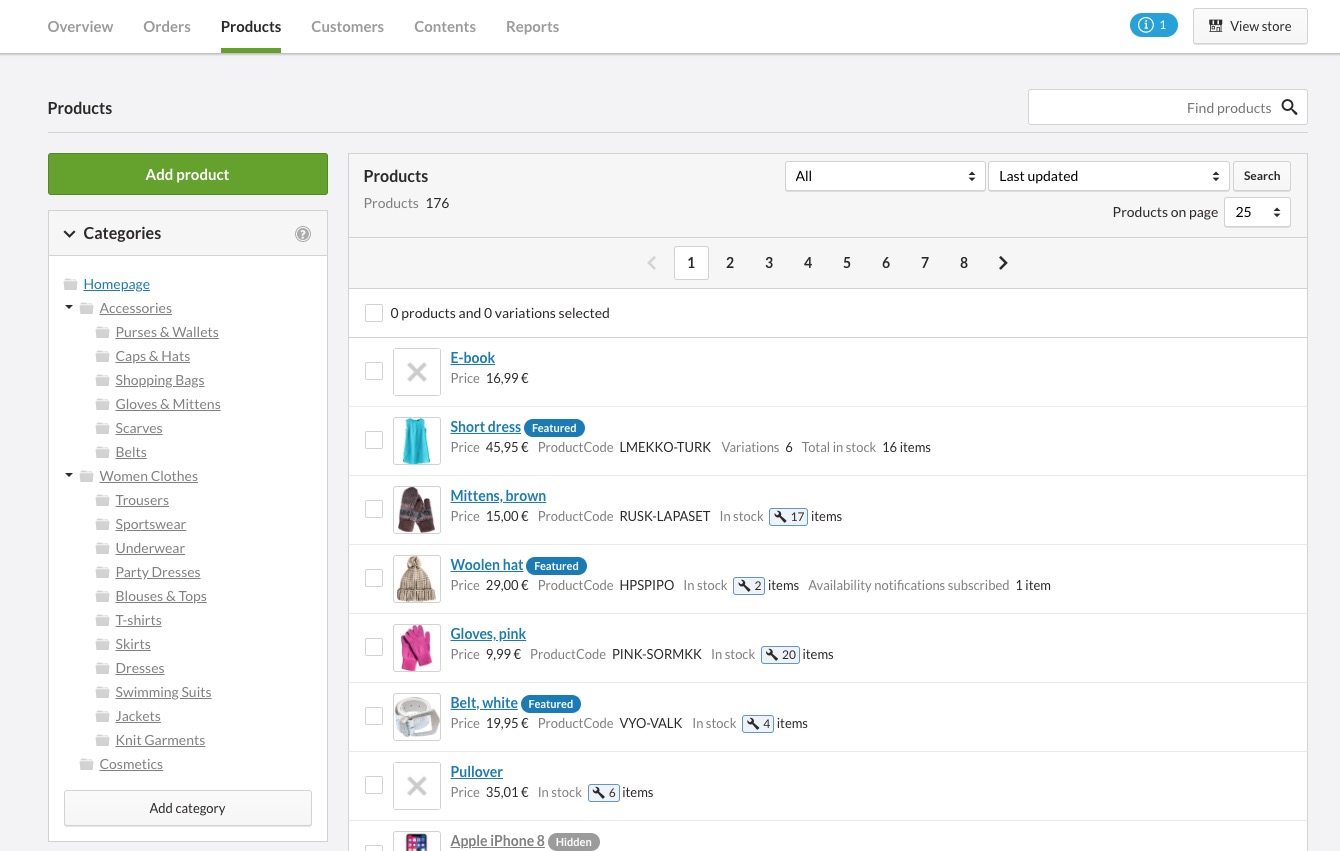Click the Search button
The image size is (1340, 851).
click(1262, 176)
